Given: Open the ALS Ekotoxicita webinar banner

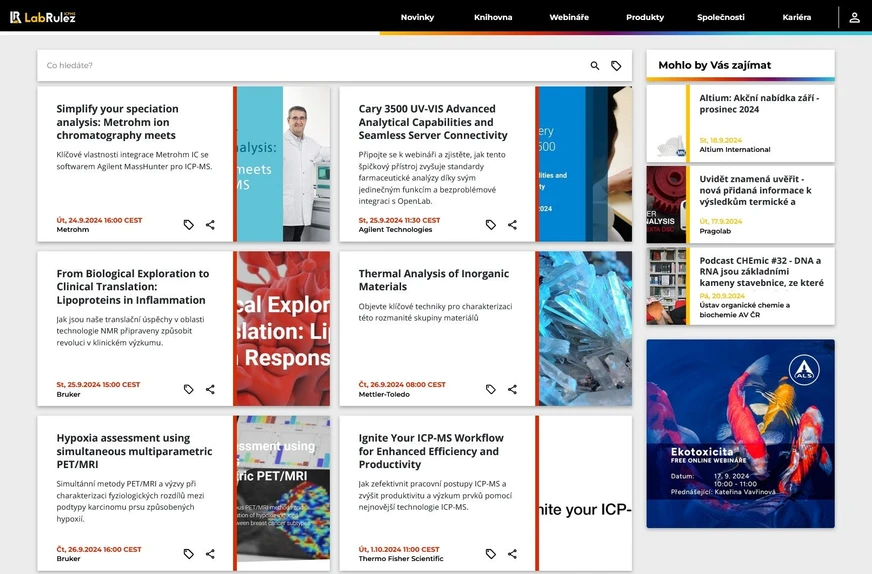Looking at the screenshot, I should 740,434.
